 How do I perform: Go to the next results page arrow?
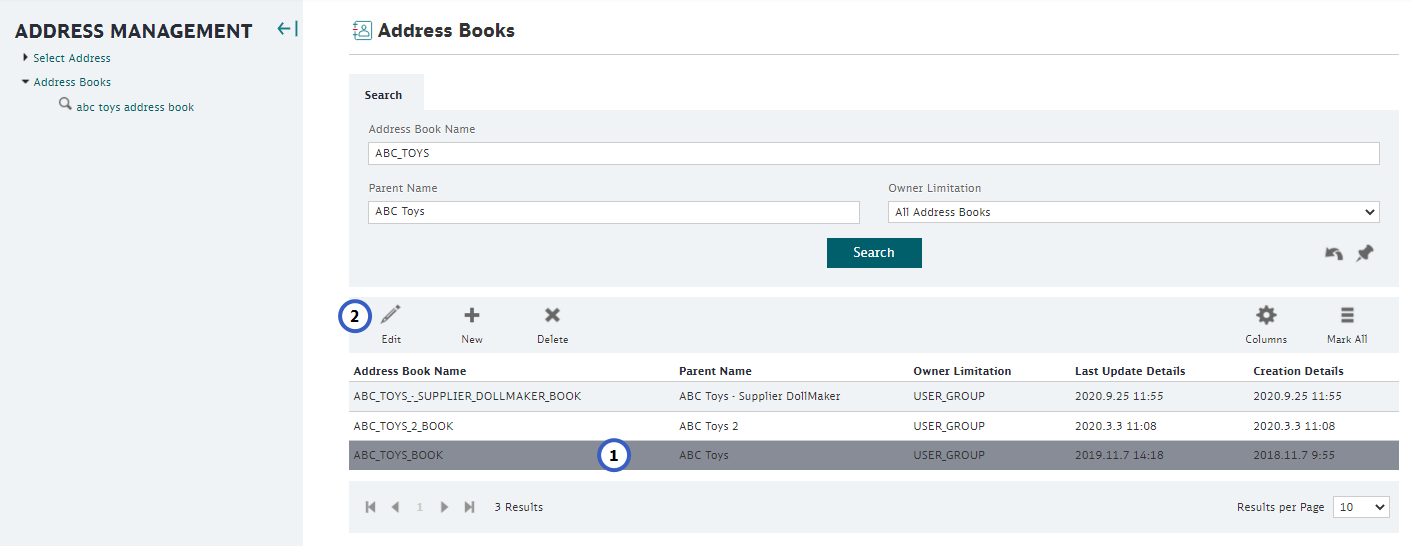[444, 507]
